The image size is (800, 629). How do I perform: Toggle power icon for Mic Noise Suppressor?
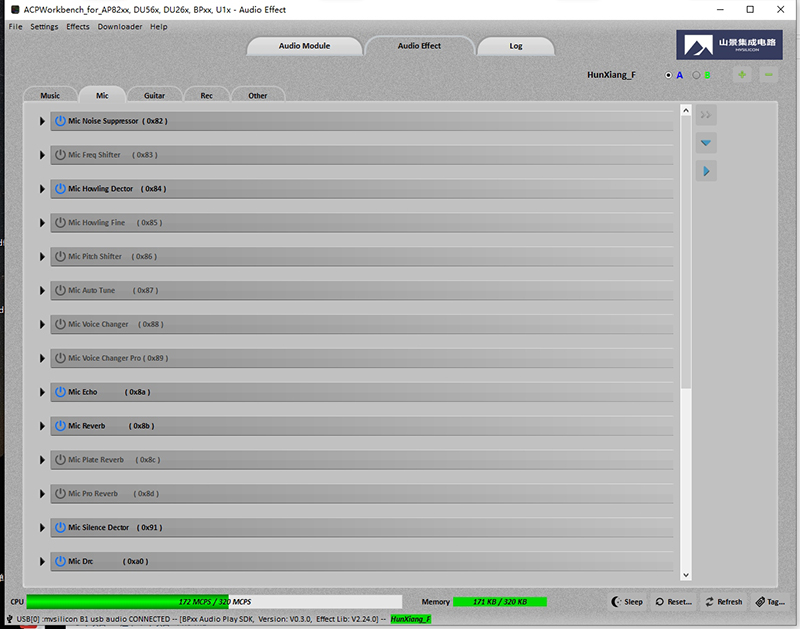[60, 121]
